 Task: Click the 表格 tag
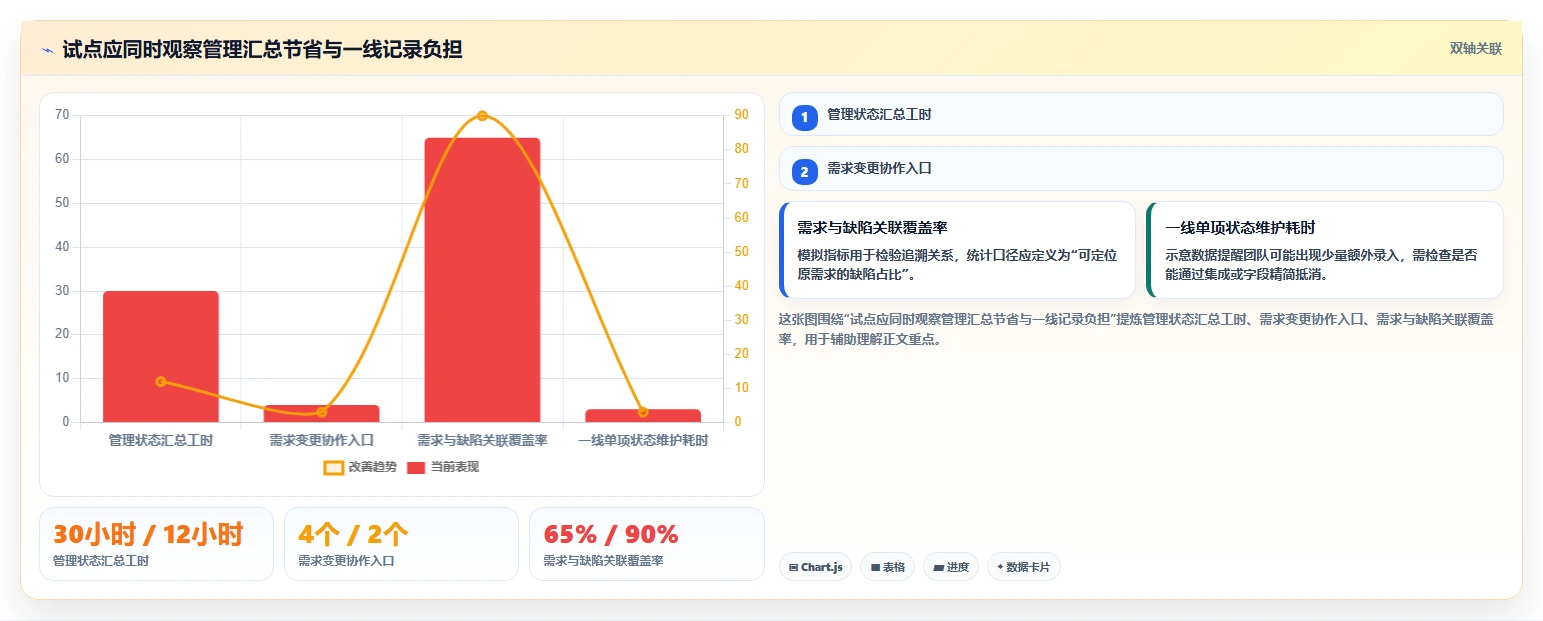coord(887,567)
